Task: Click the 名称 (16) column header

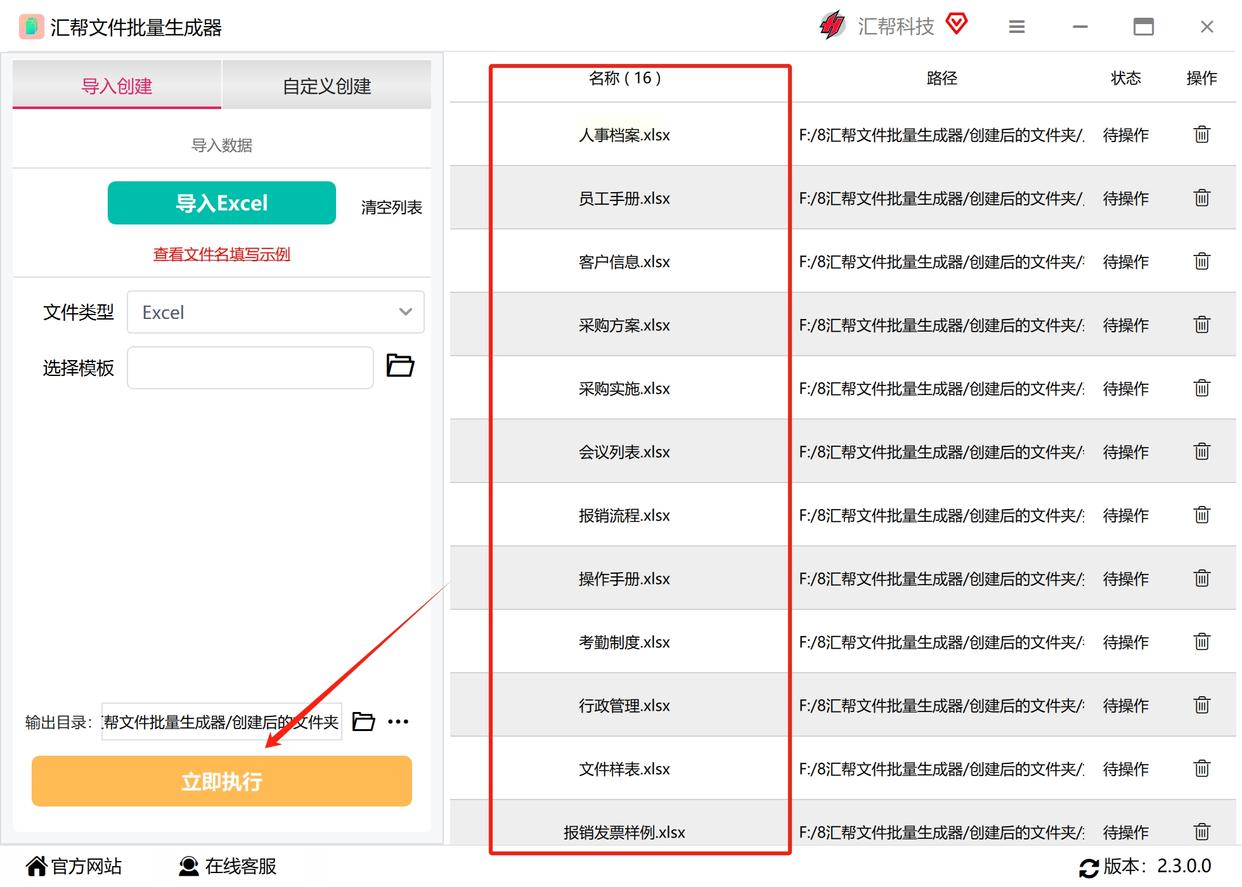Action: point(625,78)
